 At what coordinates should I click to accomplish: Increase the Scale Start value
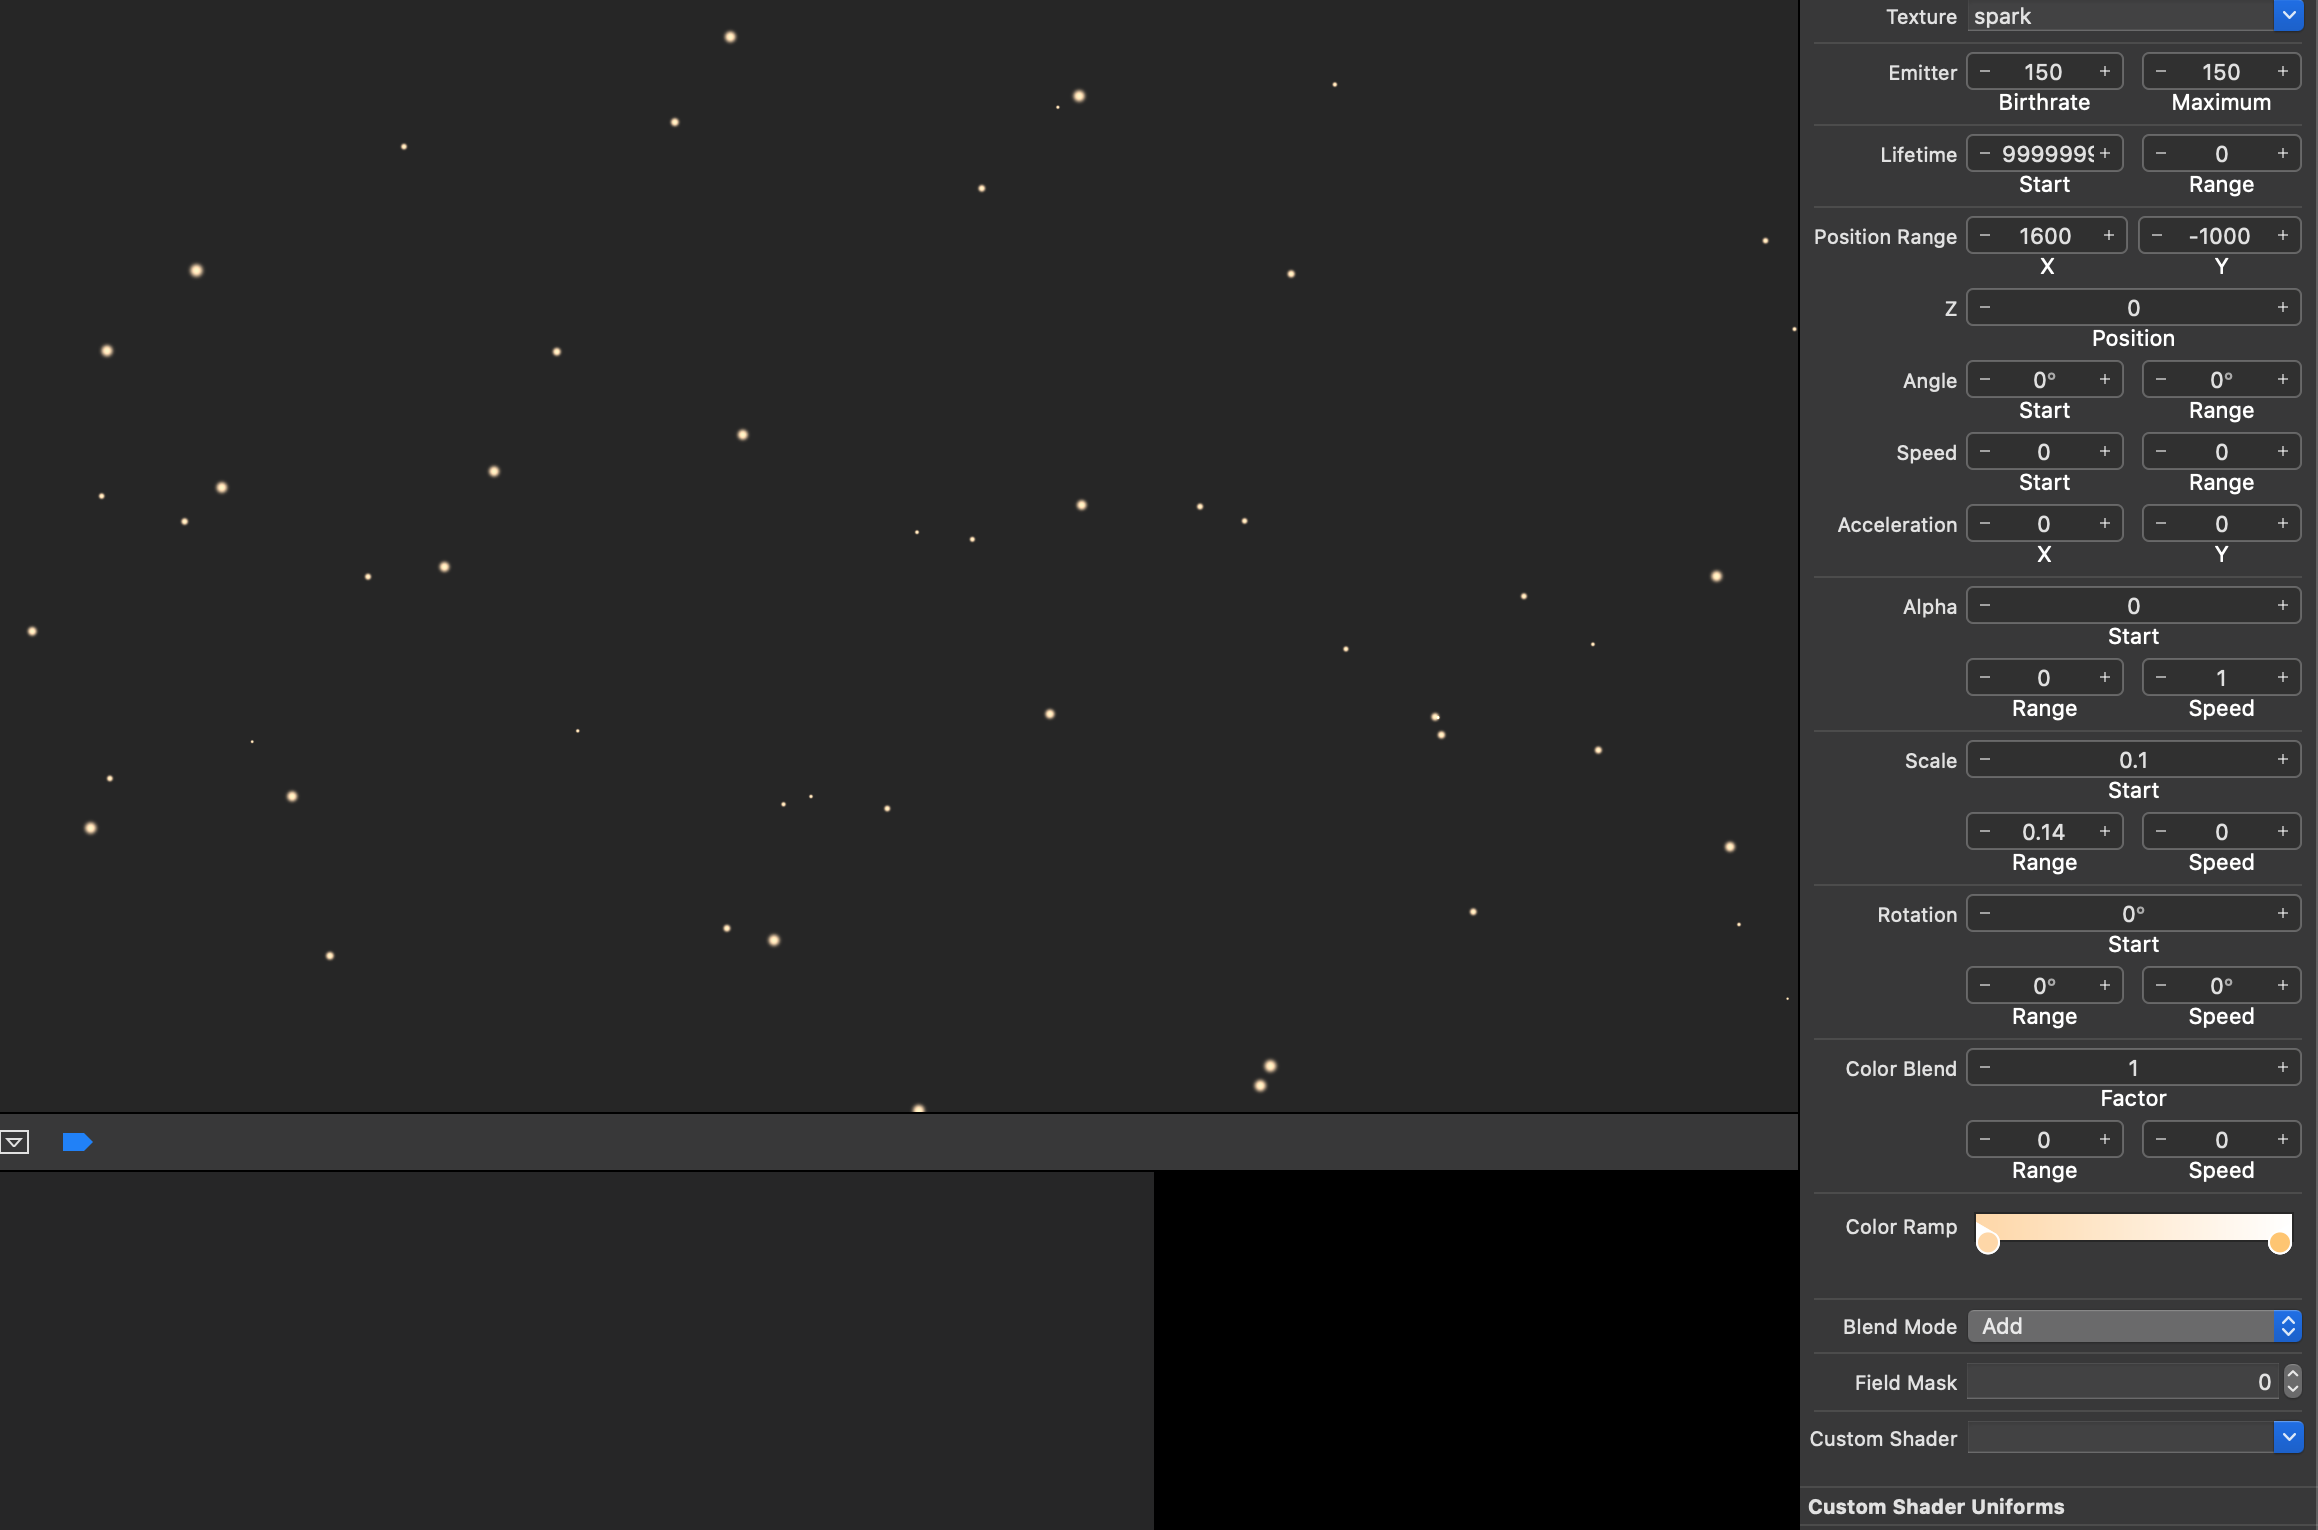click(x=2283, y=759)
